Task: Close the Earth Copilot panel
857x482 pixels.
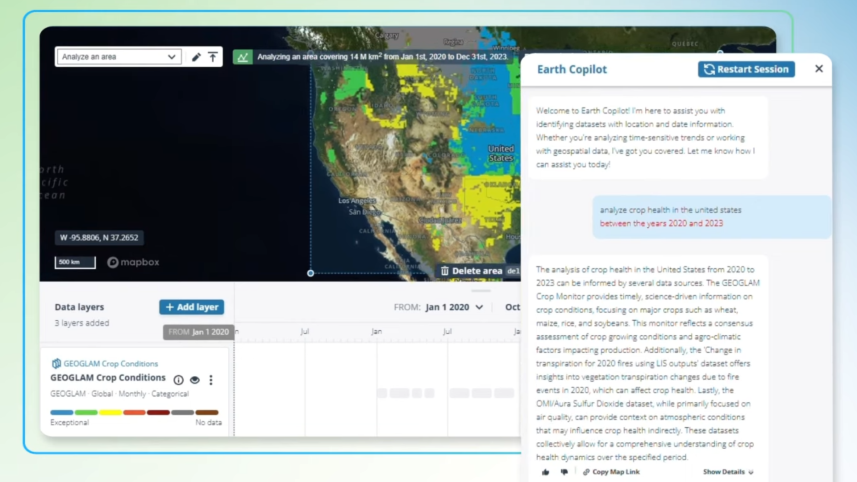Action: (x=819, y=69)
